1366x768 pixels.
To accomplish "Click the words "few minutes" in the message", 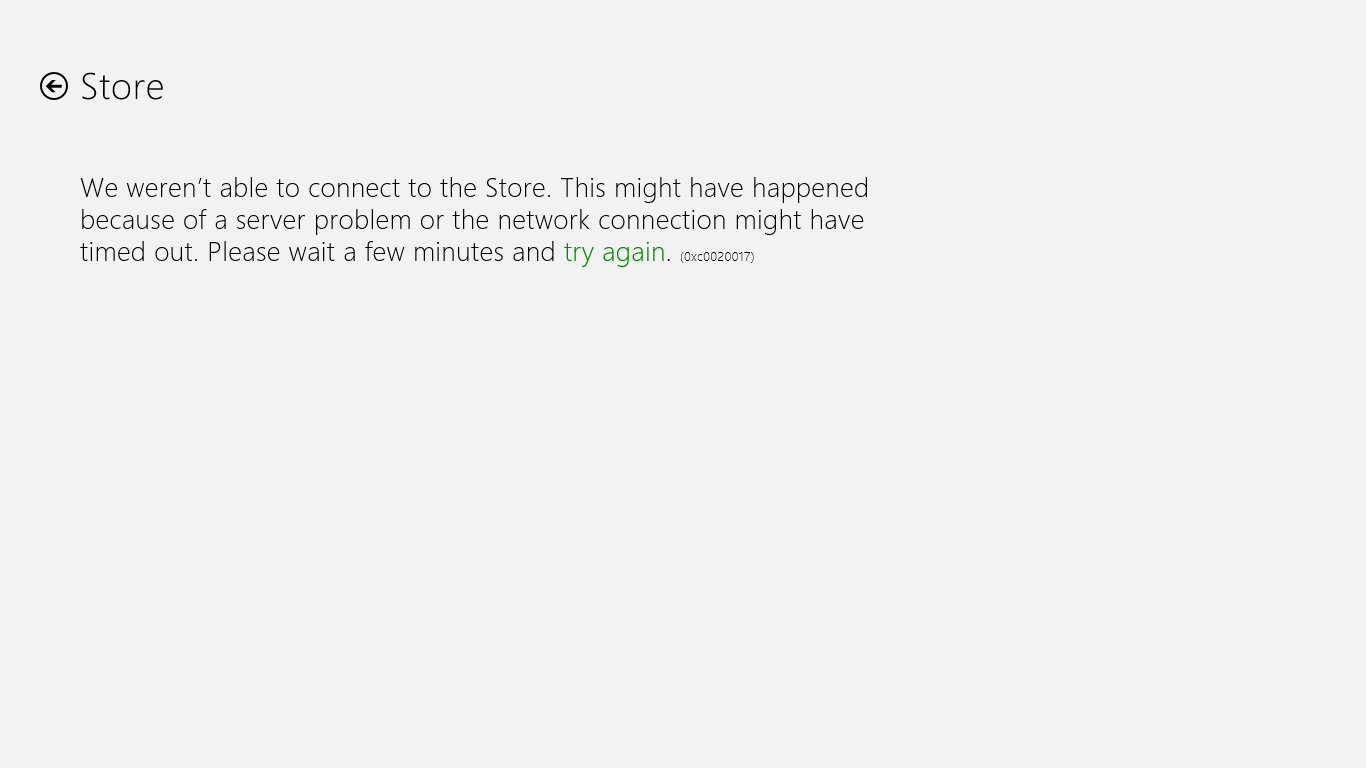I will [434, 252].
